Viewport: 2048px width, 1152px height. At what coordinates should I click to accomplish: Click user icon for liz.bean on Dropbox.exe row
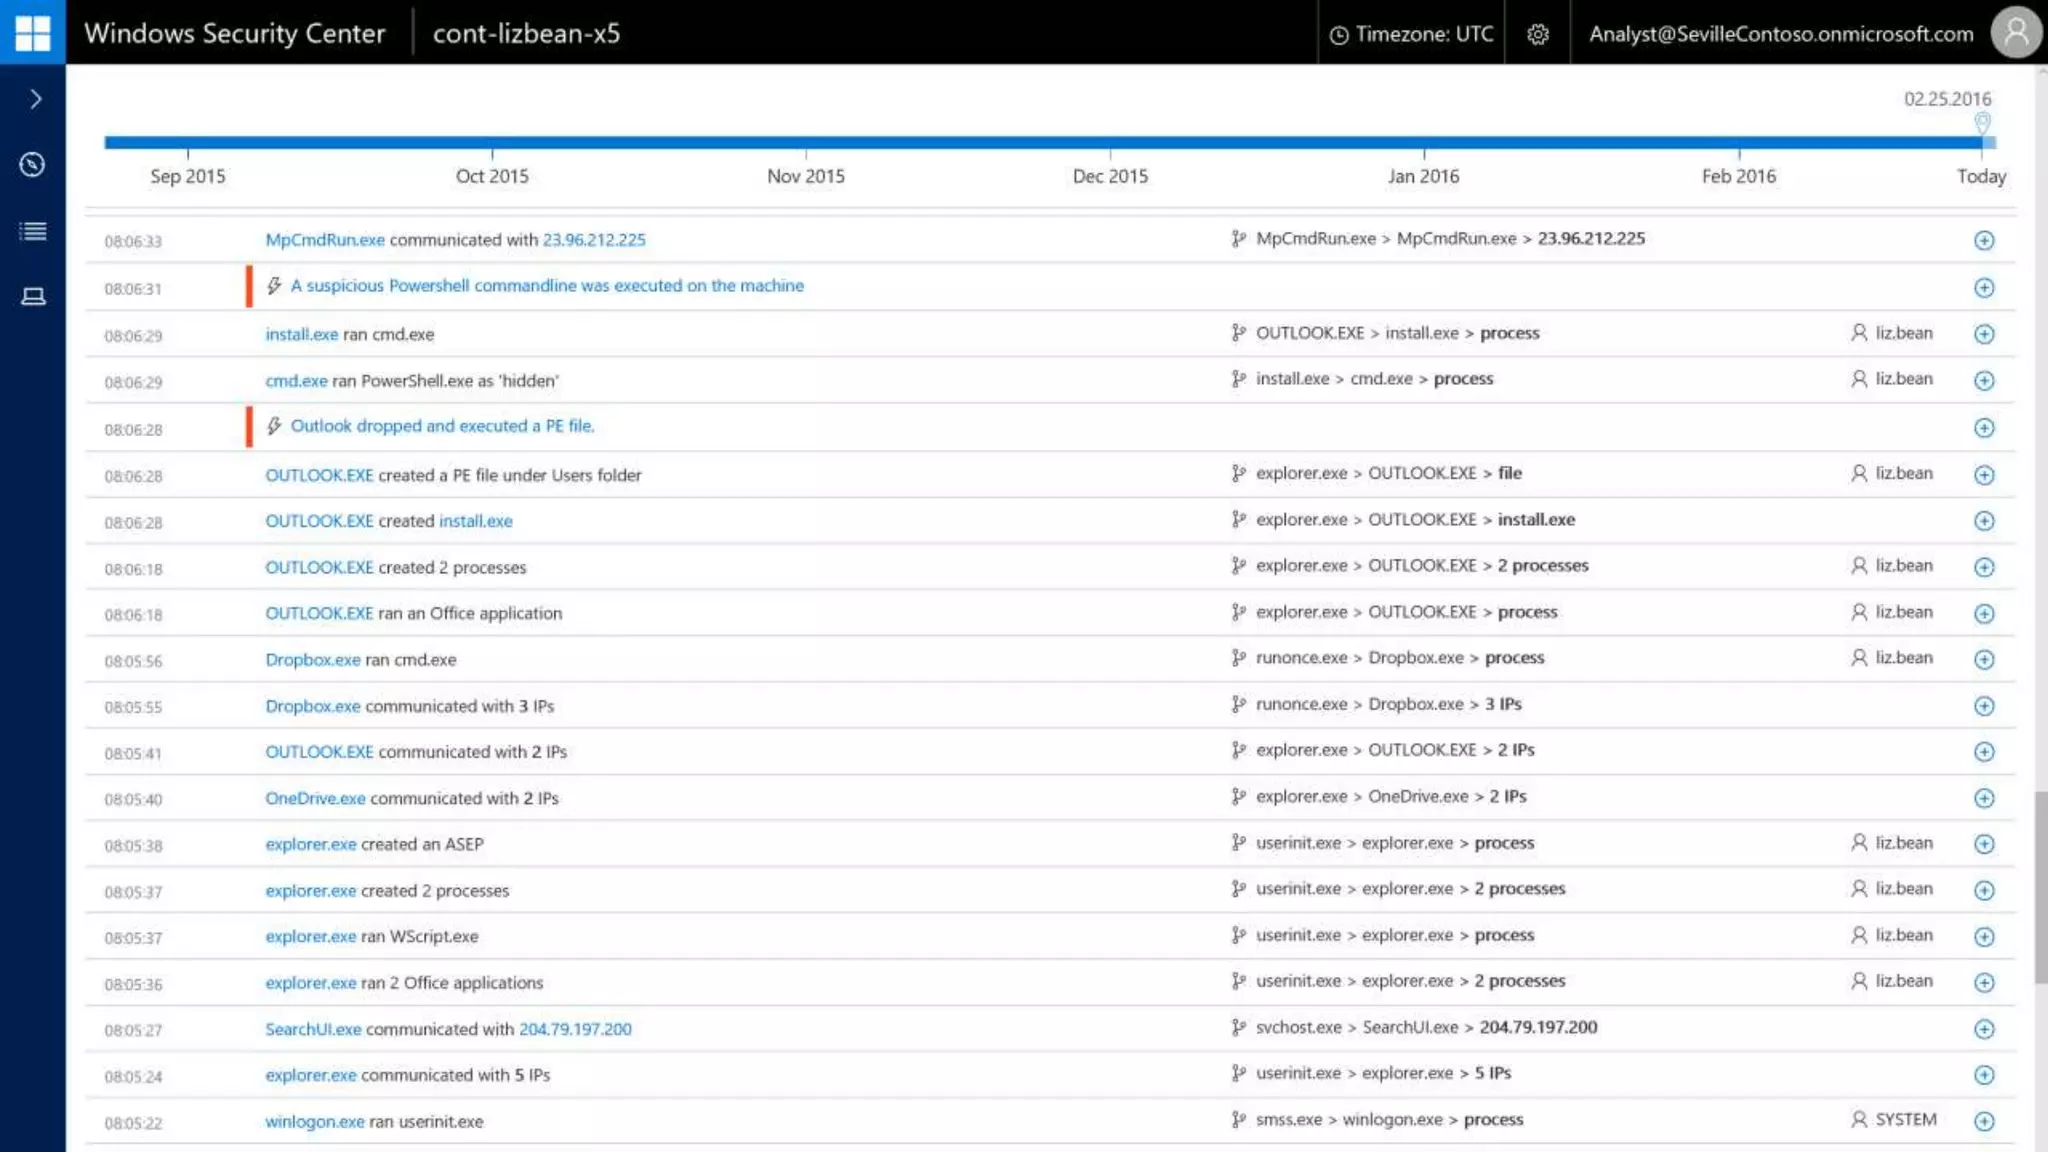click(x=1858, y=658)
